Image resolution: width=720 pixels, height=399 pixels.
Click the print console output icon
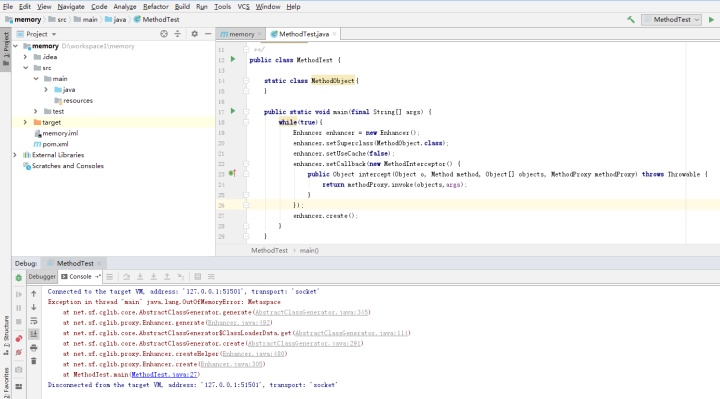coord(34,348)
